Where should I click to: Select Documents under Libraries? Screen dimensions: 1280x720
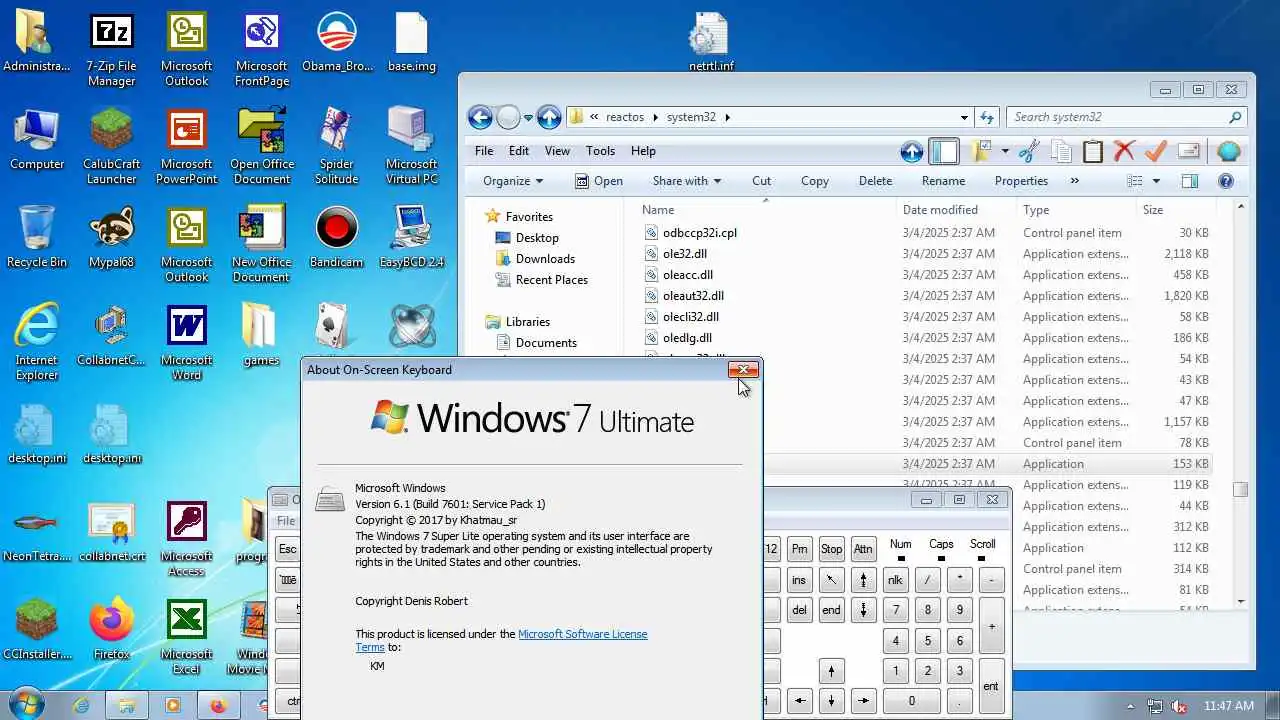click(x=546, y=343)
